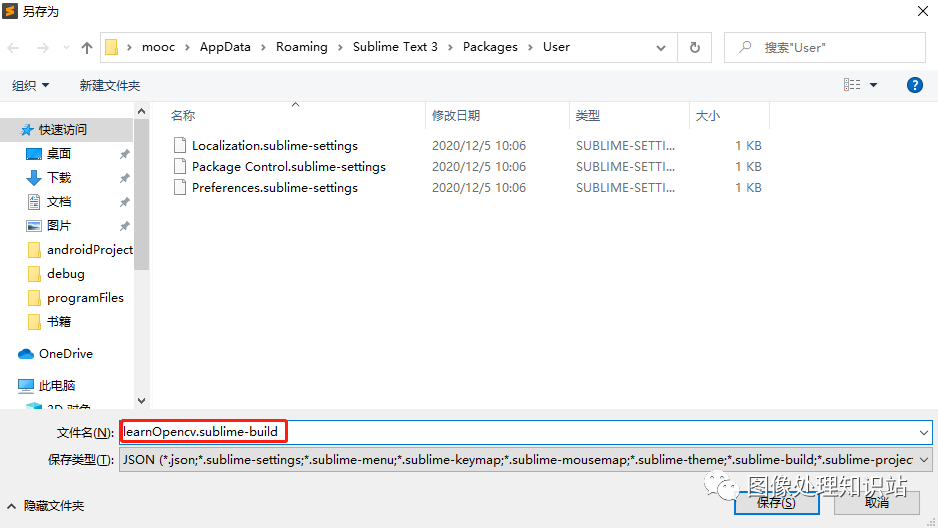Click Preferences.sublime-settings file icon
This screenshot has width=938, height=528.
click(179, 187)
